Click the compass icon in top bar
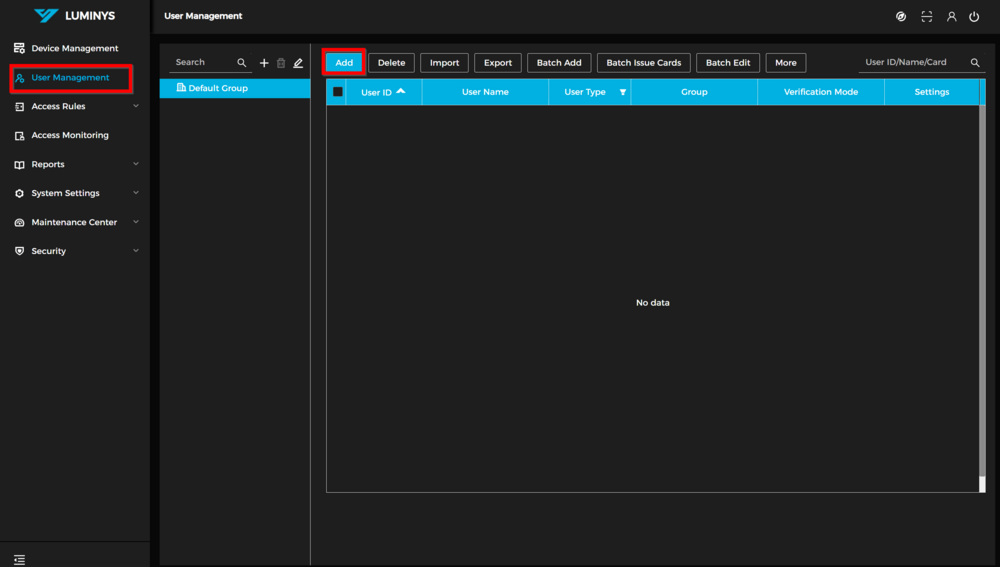The image size is (1000, 567). pyautogui.click(x=901, y=17)
